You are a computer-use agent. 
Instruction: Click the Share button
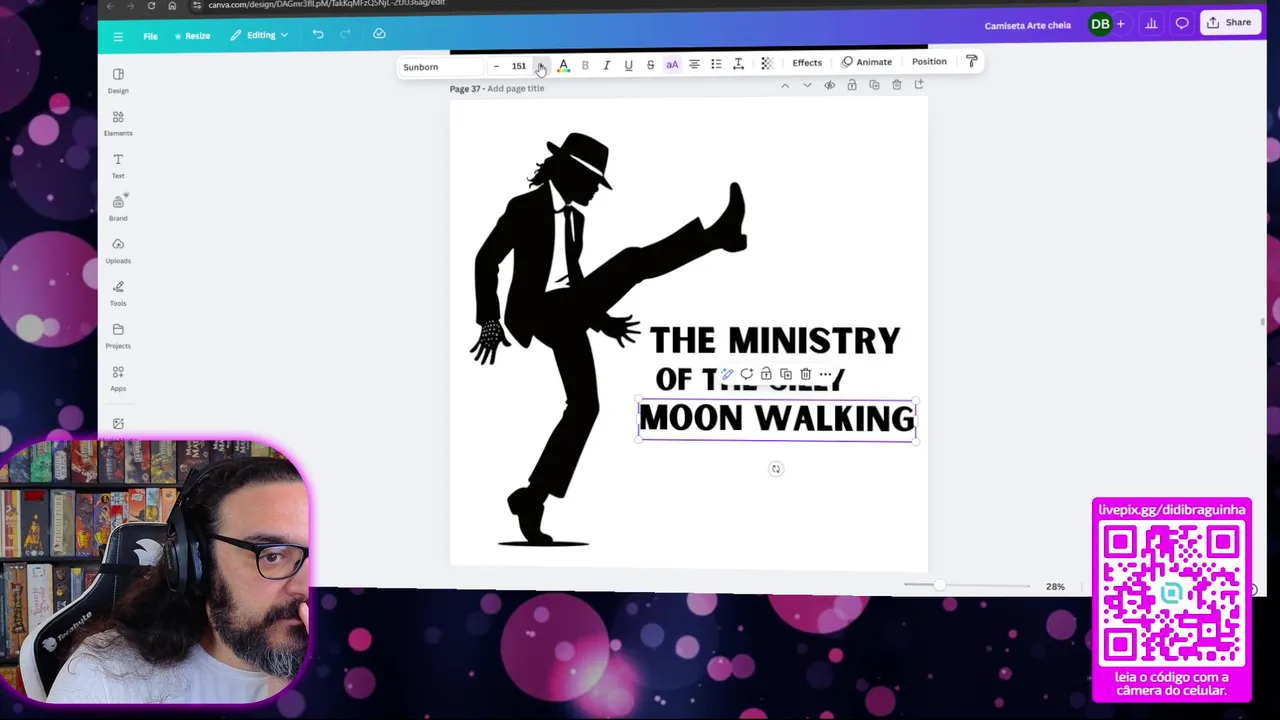1230,22
